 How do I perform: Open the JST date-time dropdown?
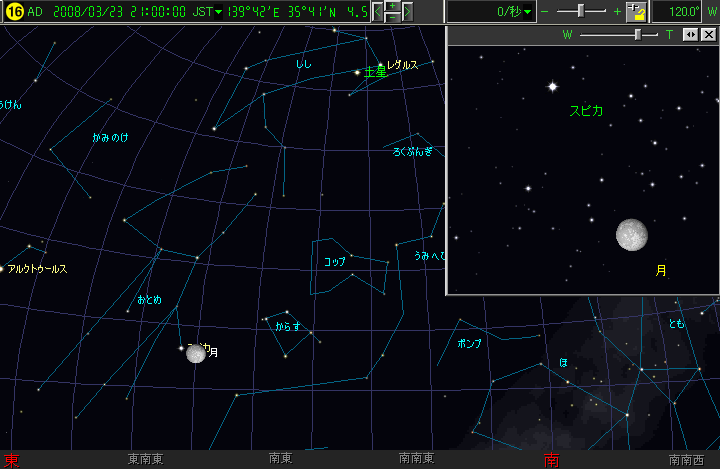pyautogui.click(x=219, y=13)
